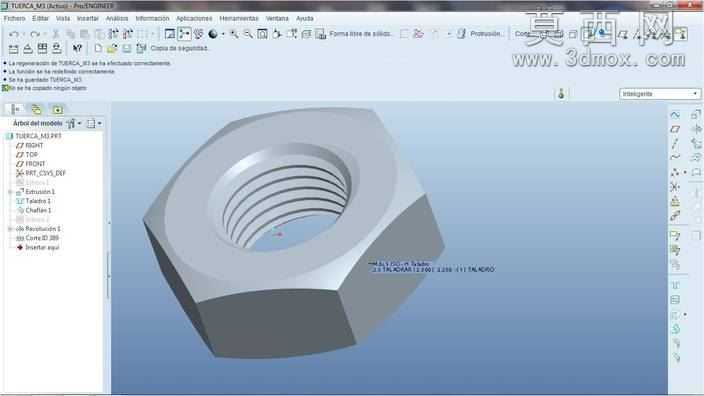Toggle datum point display icon
The image size is (704, 396).
pyautogui.click(x=652, y=34)
